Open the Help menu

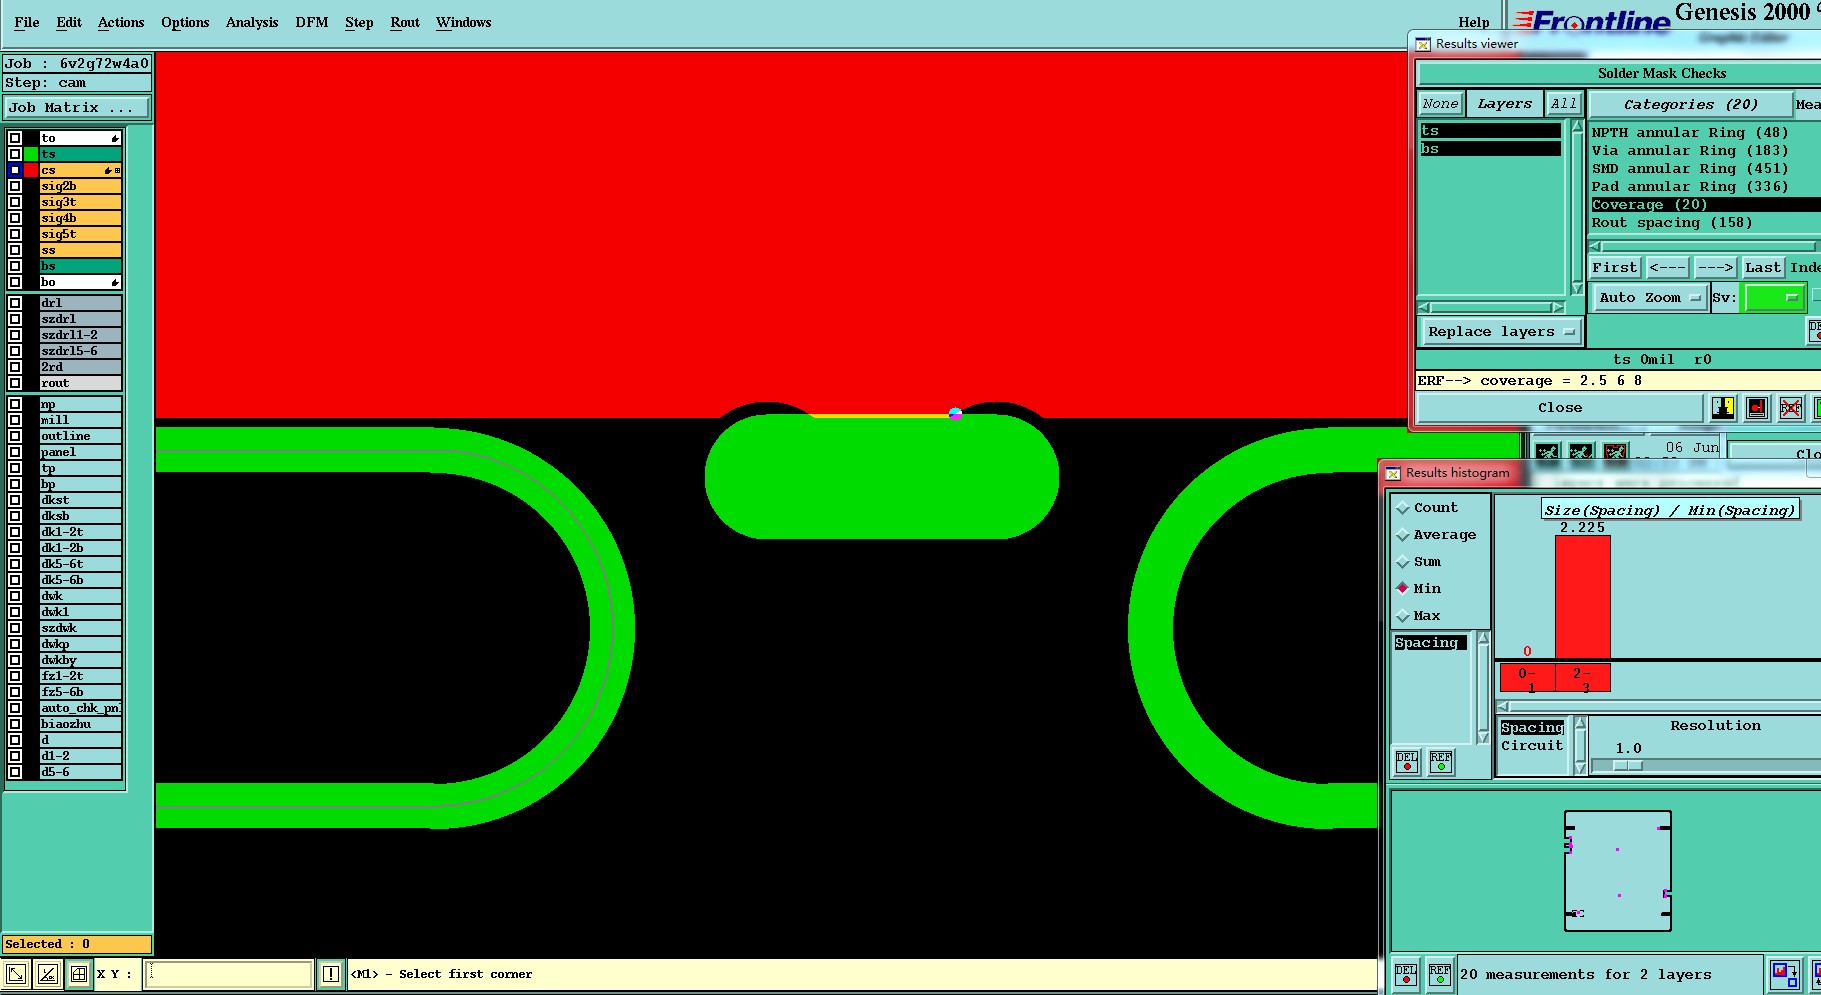(x=1473, y=22)
